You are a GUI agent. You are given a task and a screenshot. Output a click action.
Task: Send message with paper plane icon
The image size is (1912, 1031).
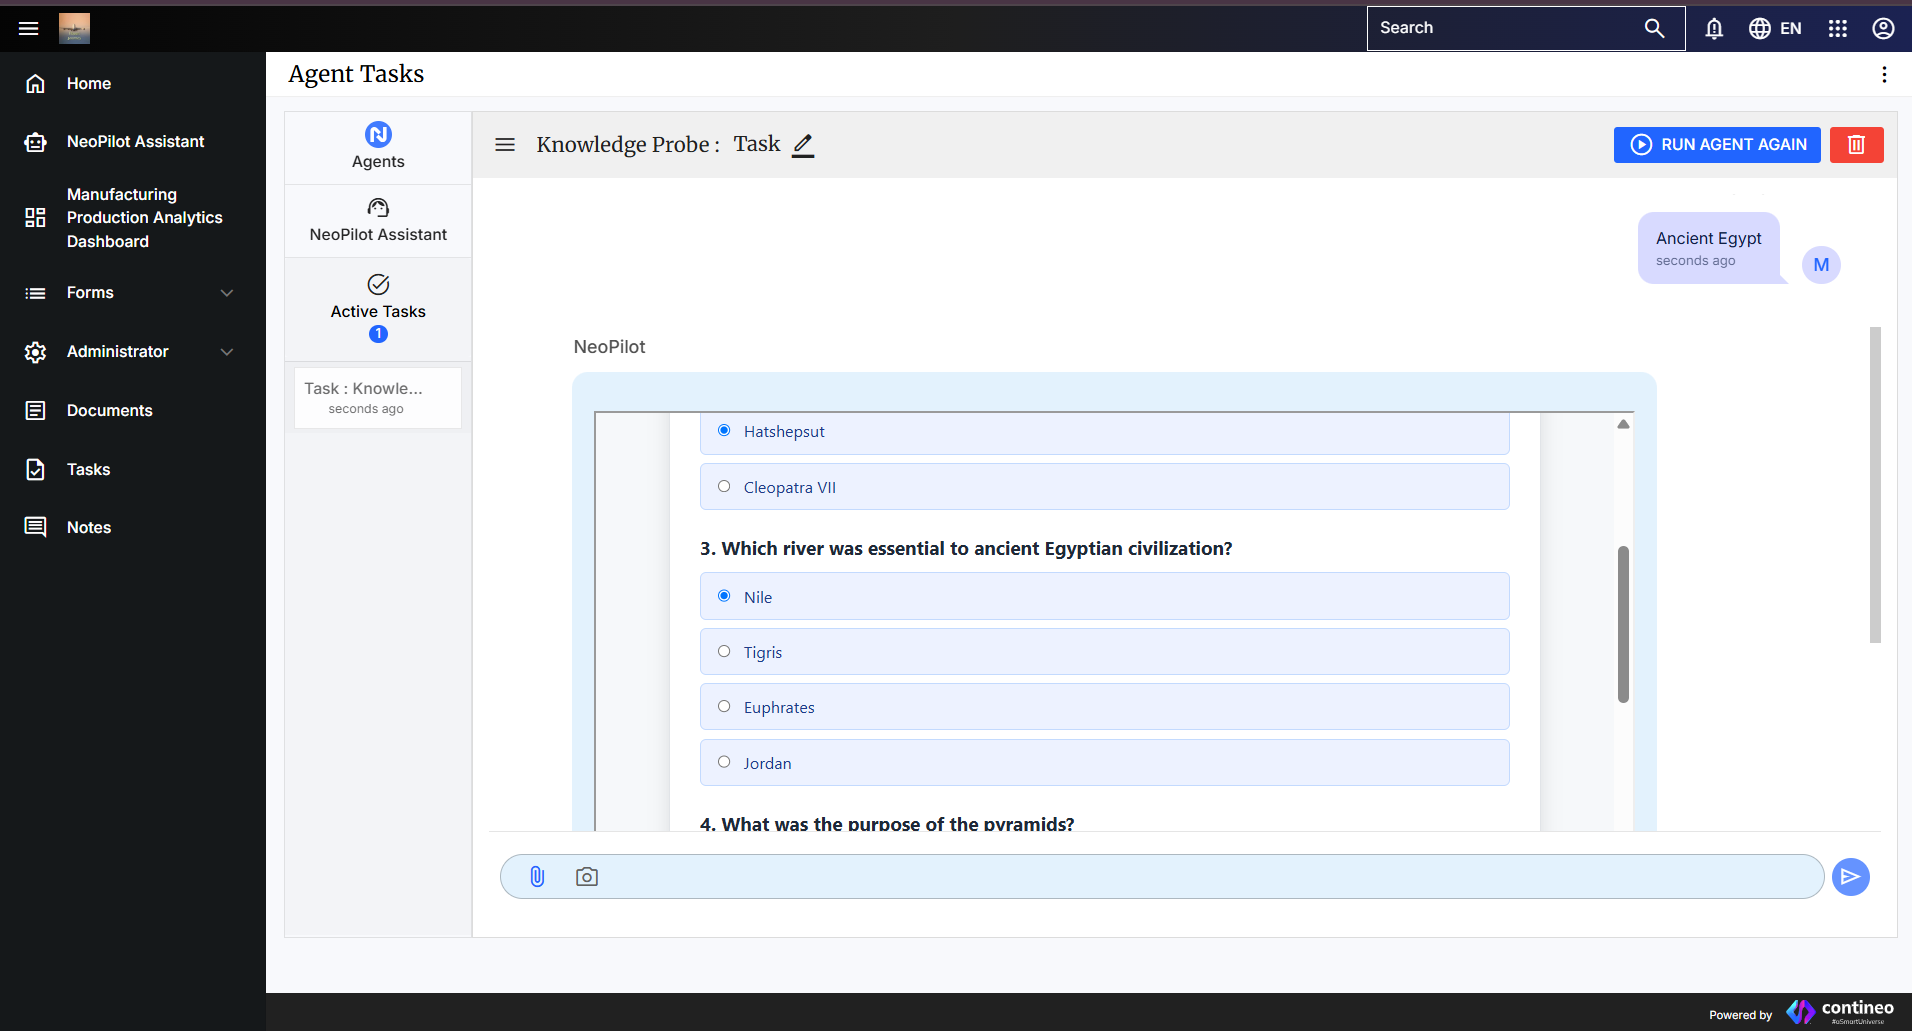pos(1850,877)
